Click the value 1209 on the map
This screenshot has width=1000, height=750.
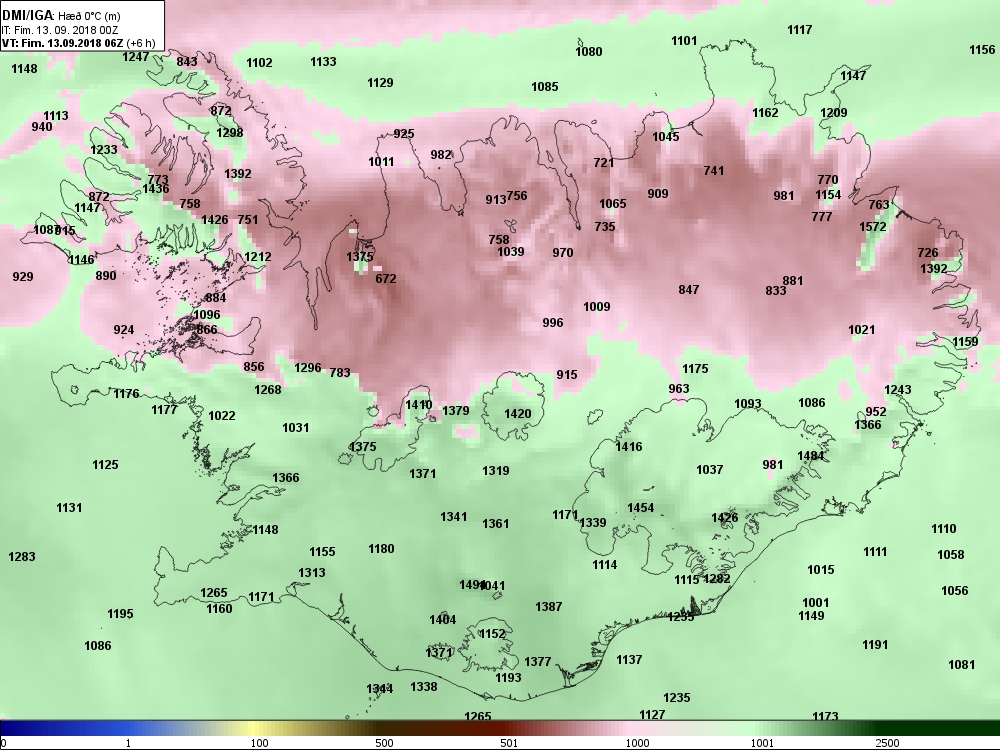(834, 112)
